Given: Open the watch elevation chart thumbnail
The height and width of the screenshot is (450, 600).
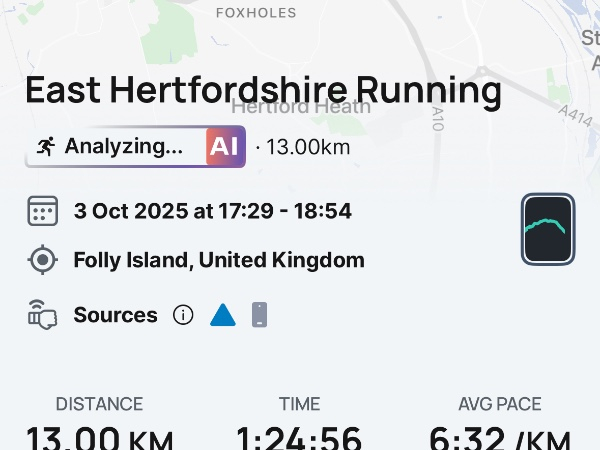Looking at the screenshot, I should point(548,229).
